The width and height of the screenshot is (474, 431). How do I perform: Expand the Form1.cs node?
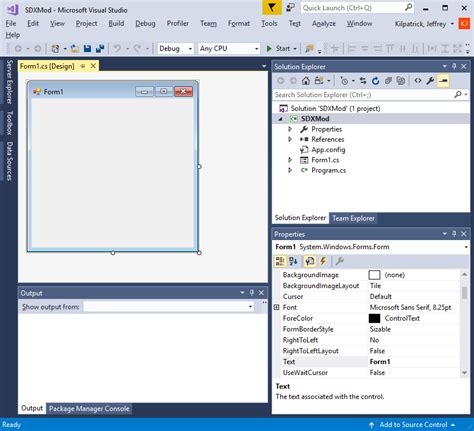(x=290, y=160)
